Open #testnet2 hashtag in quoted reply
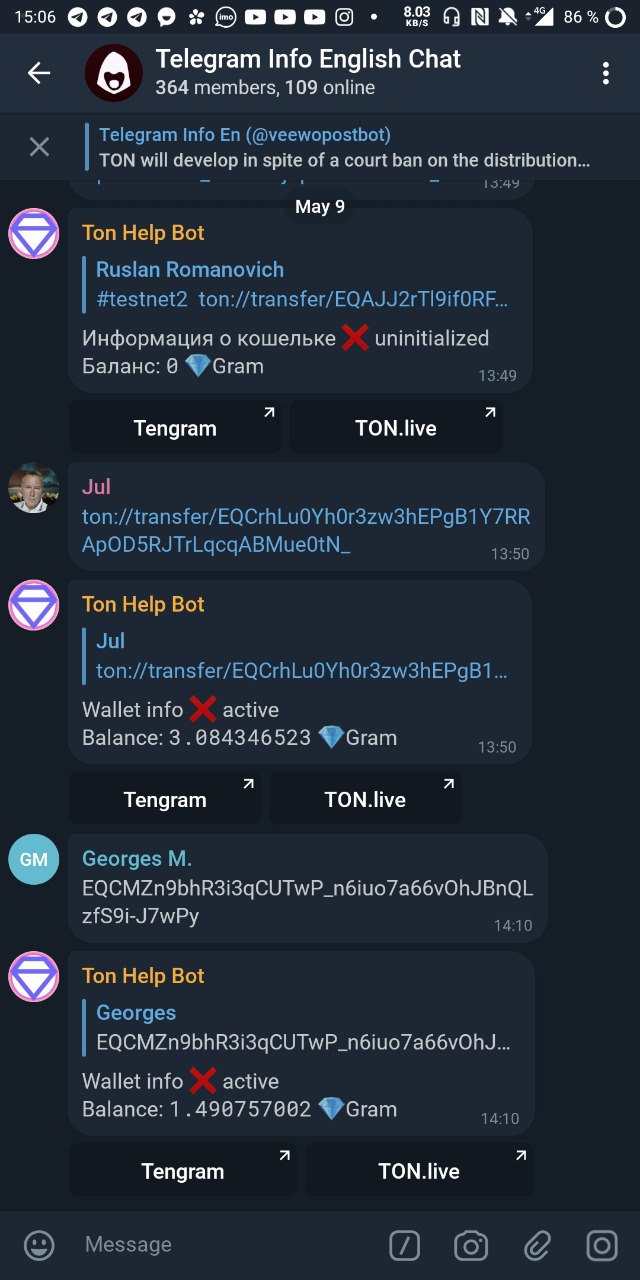This screenshot has width=640, height=1280. (142, 299)
